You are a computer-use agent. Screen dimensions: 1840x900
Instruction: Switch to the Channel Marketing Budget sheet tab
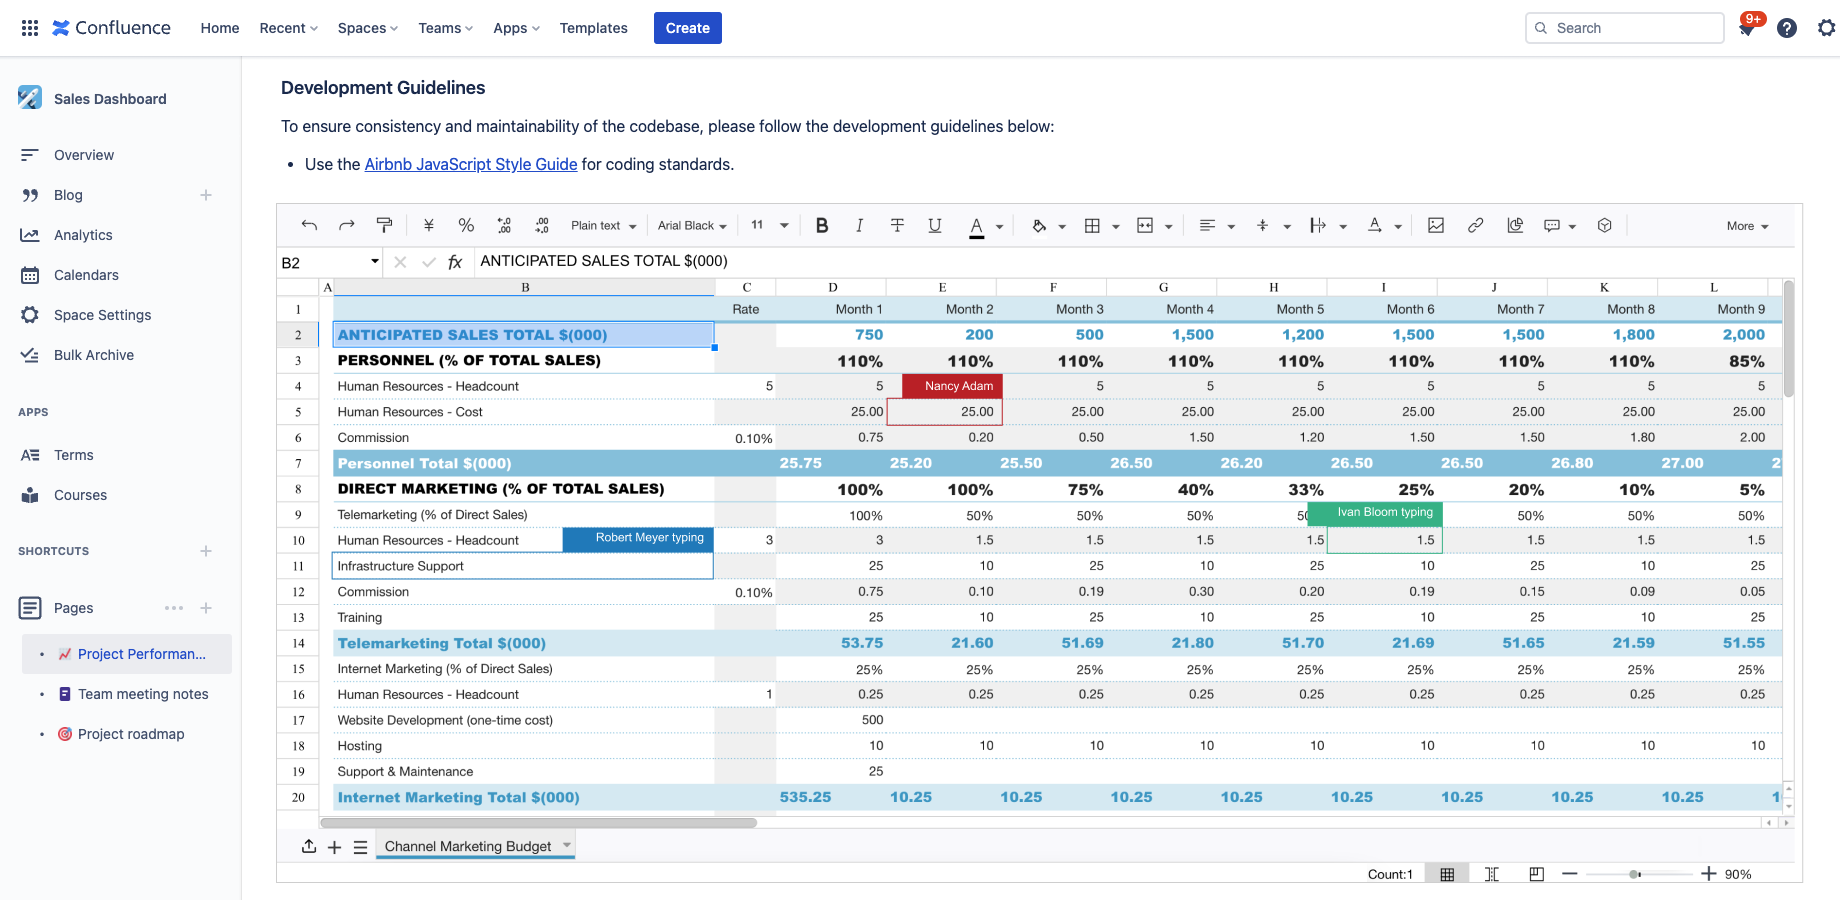(x=467, y=845)
